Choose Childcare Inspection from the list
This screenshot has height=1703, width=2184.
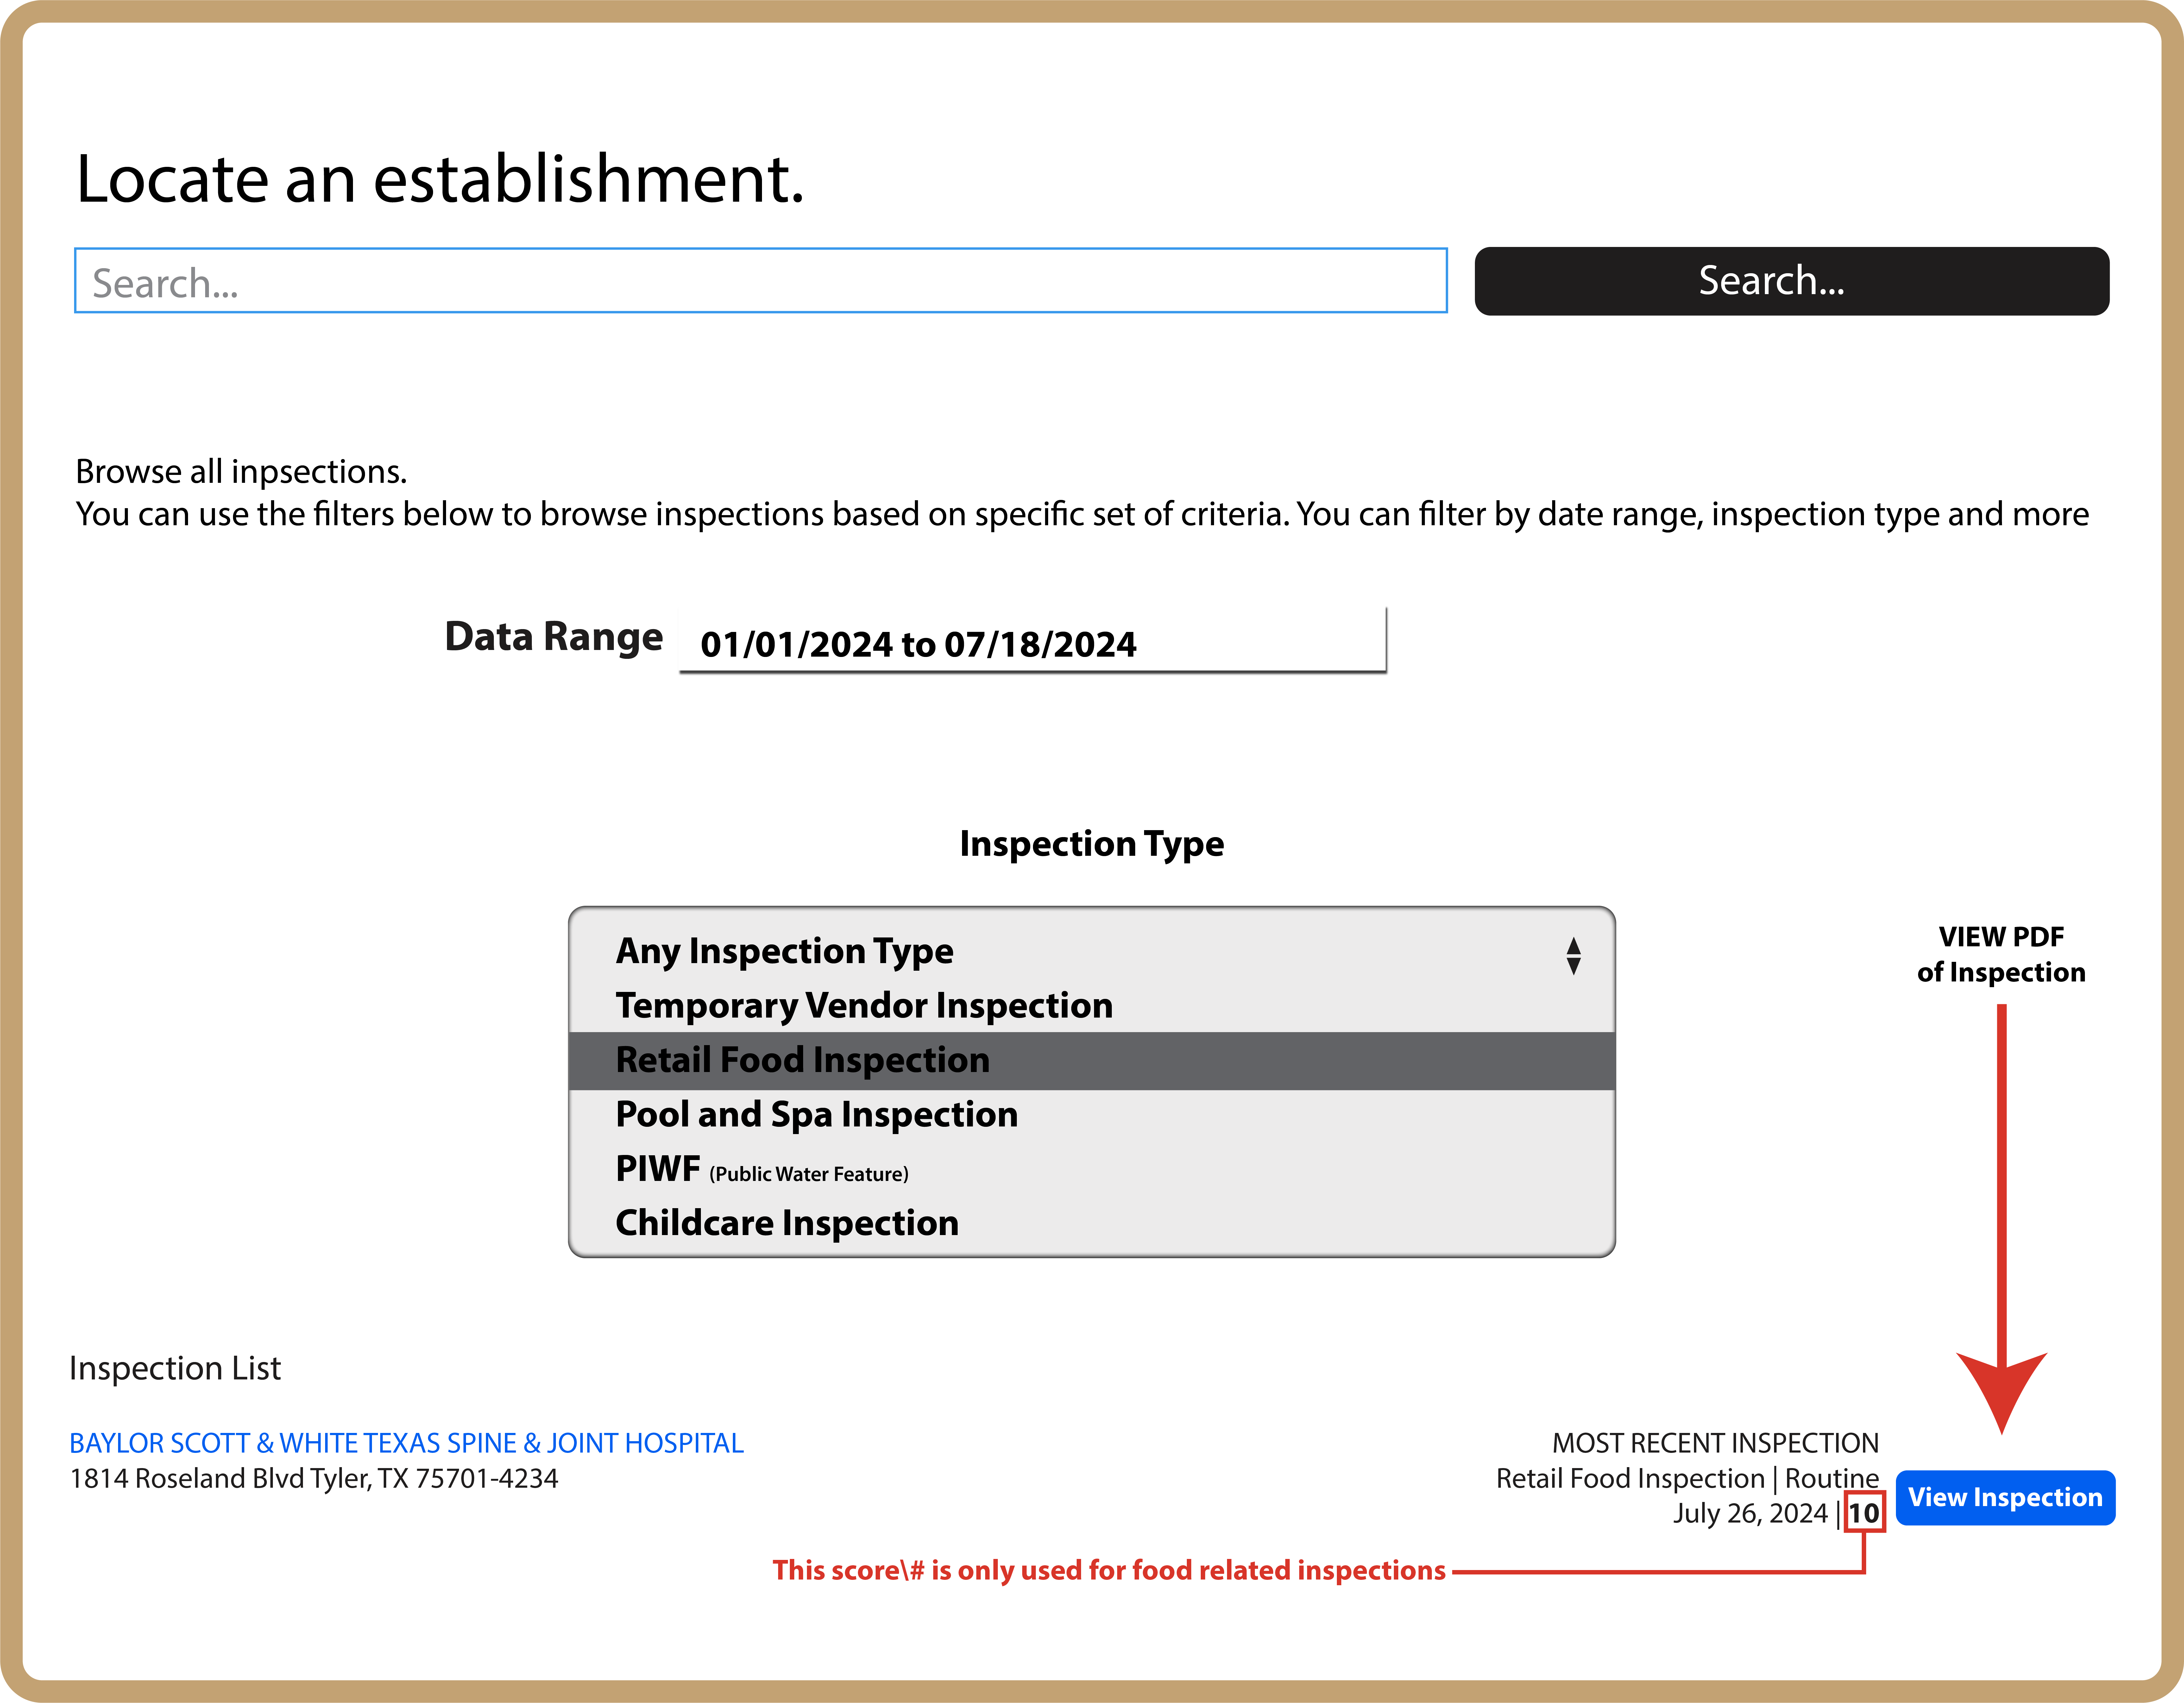(787, 1223)
